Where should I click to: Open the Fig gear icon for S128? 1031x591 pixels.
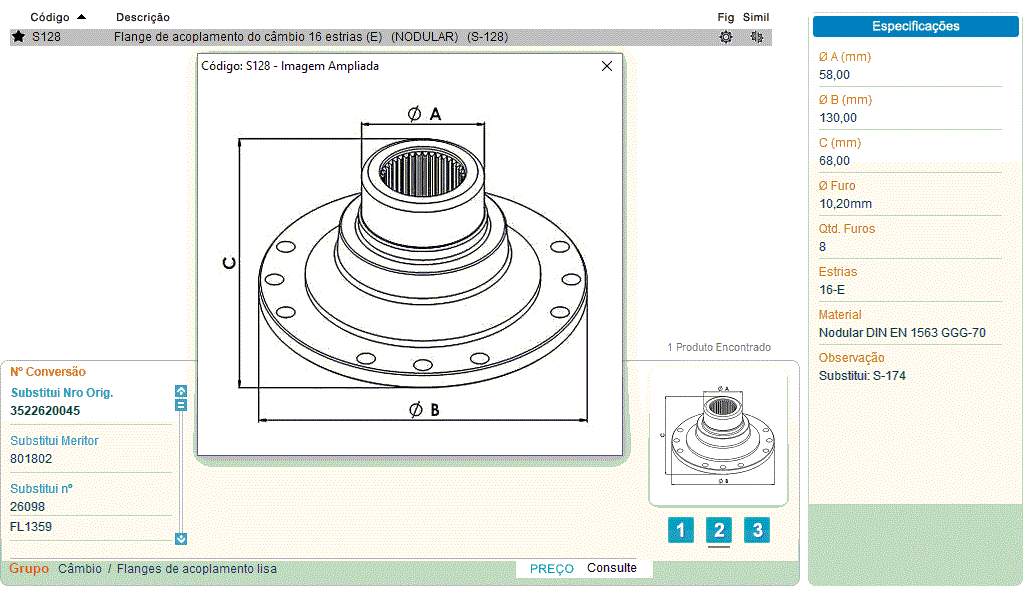[x=726, y=37]
